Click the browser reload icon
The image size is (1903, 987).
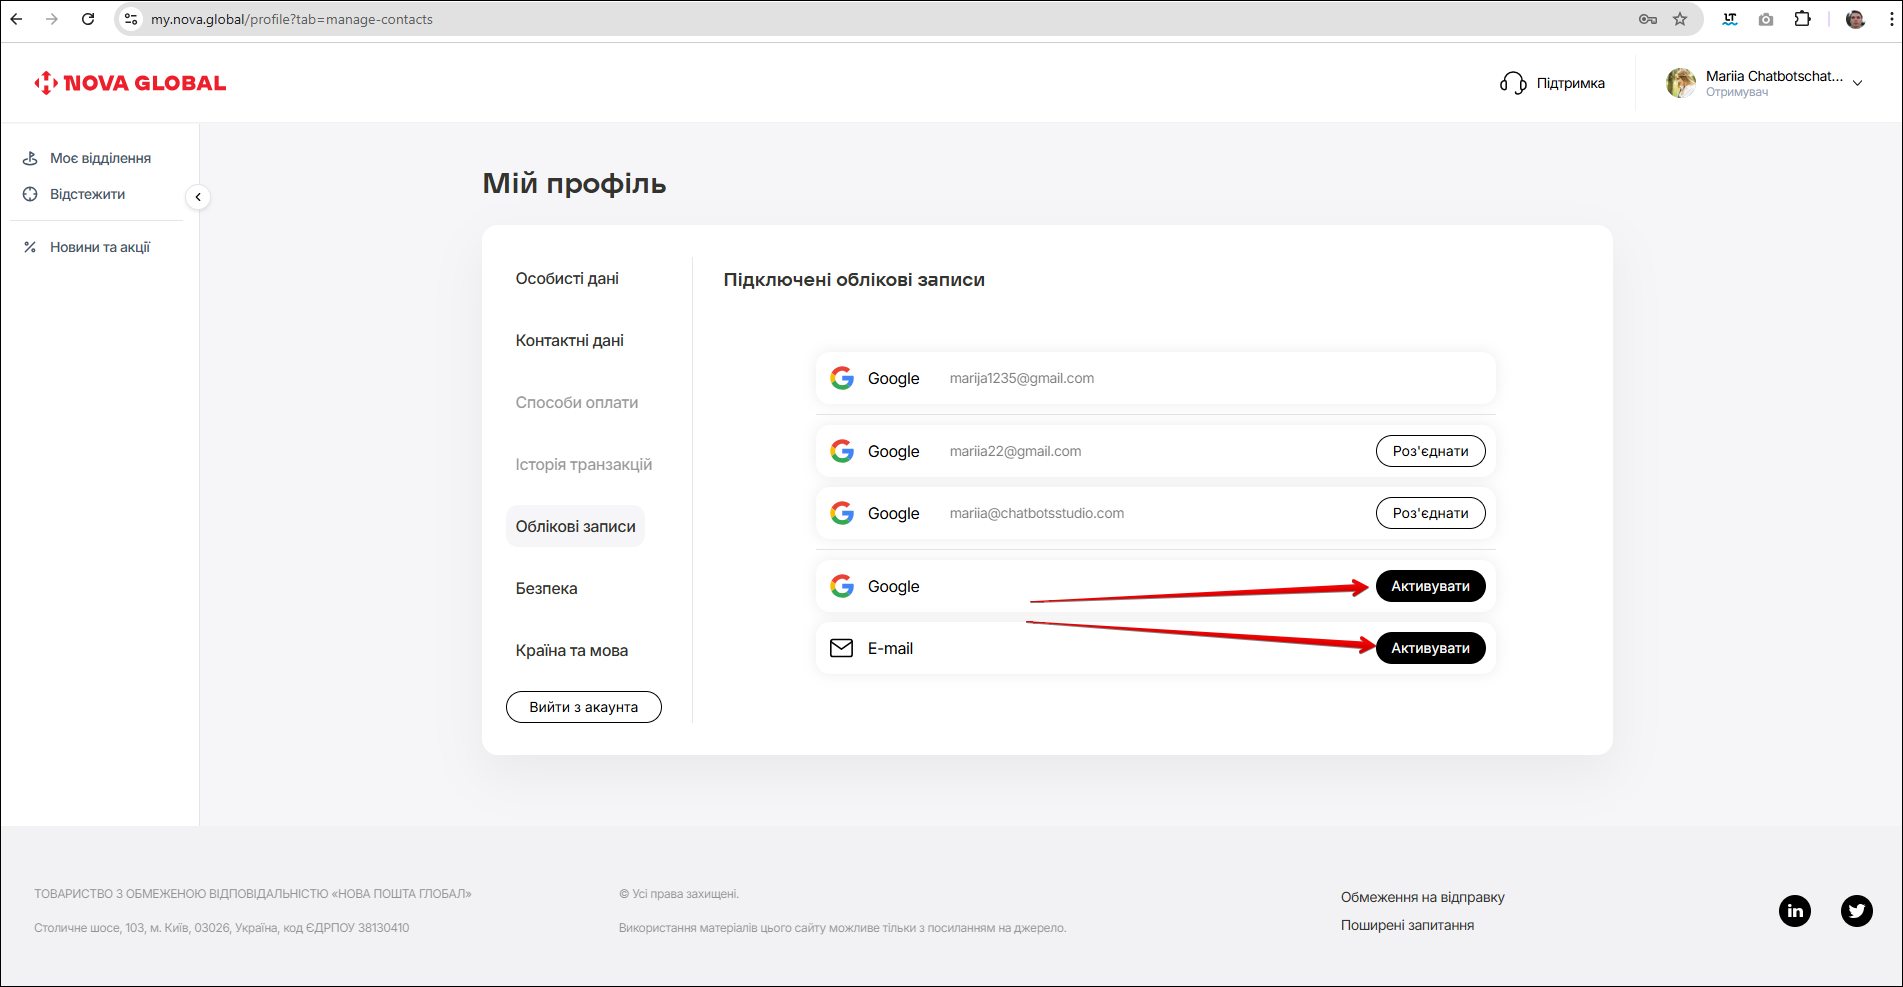click(88, 19)
